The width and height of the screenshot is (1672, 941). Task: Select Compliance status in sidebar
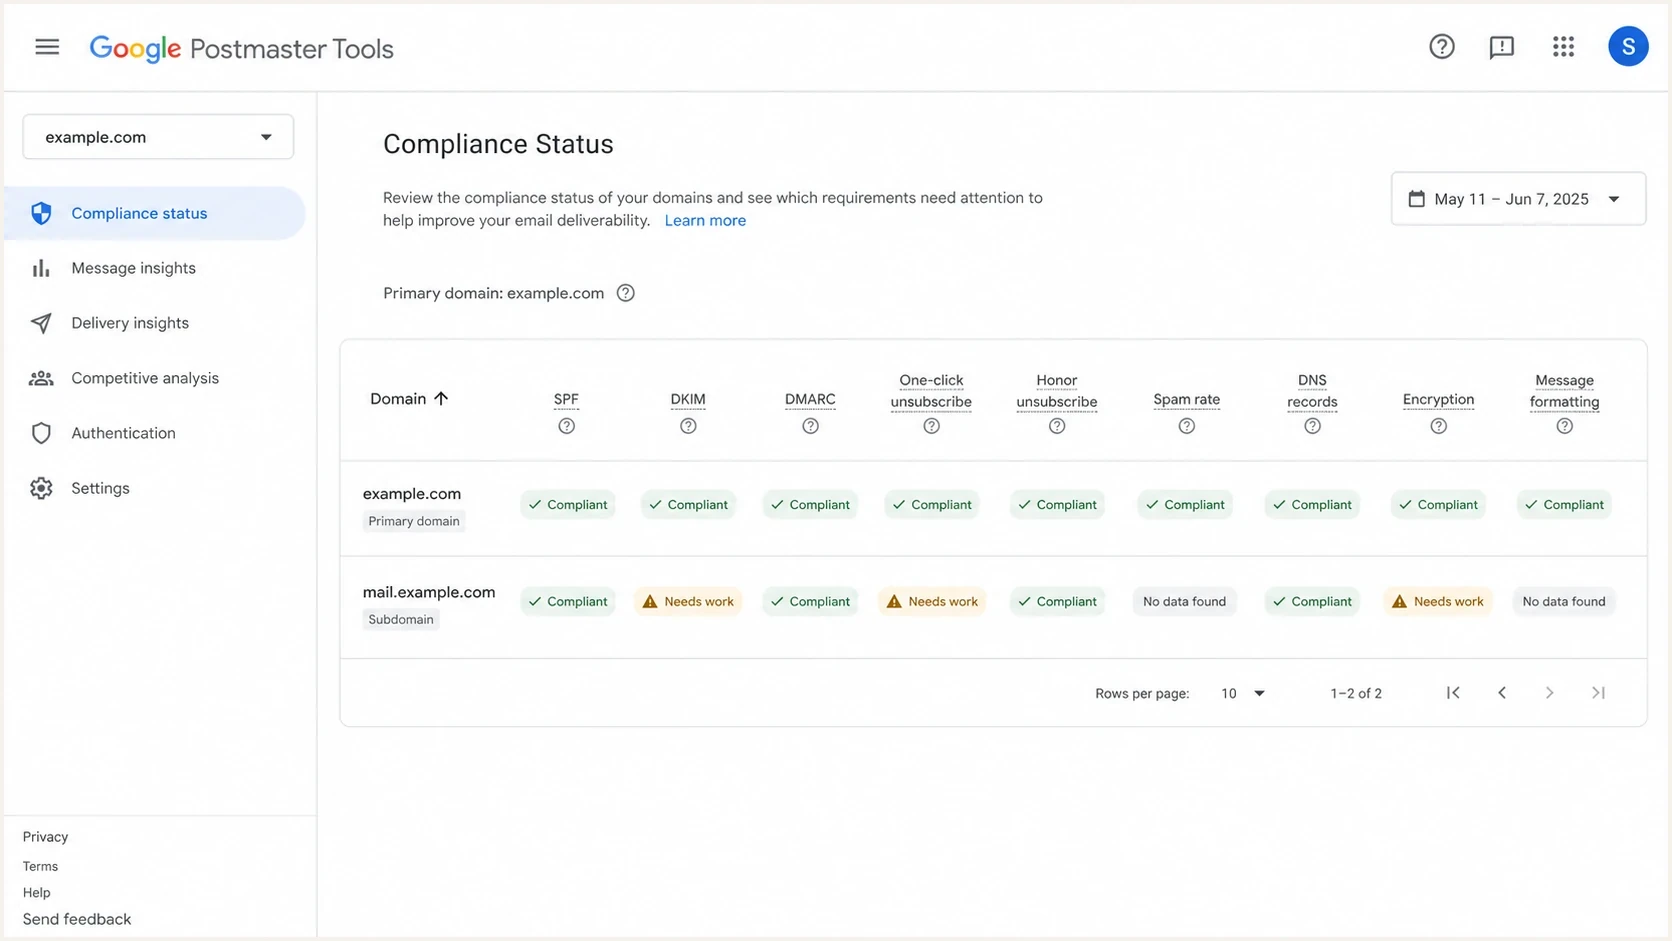coord(154,213)
